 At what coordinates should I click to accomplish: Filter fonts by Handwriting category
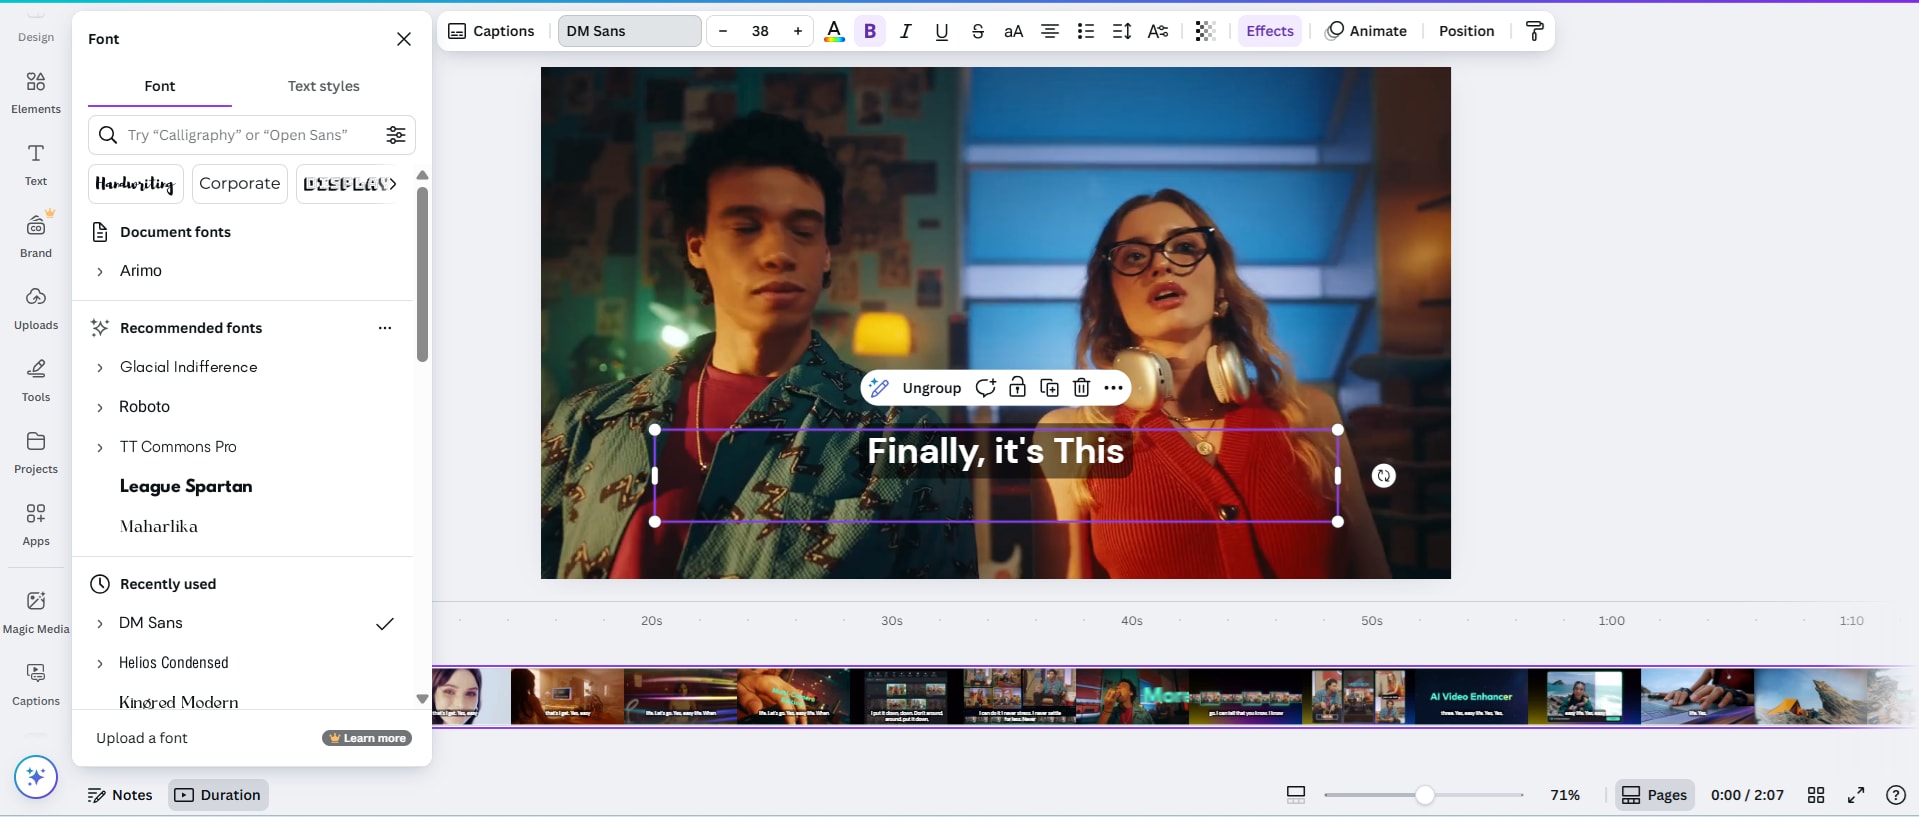[135, 184]
